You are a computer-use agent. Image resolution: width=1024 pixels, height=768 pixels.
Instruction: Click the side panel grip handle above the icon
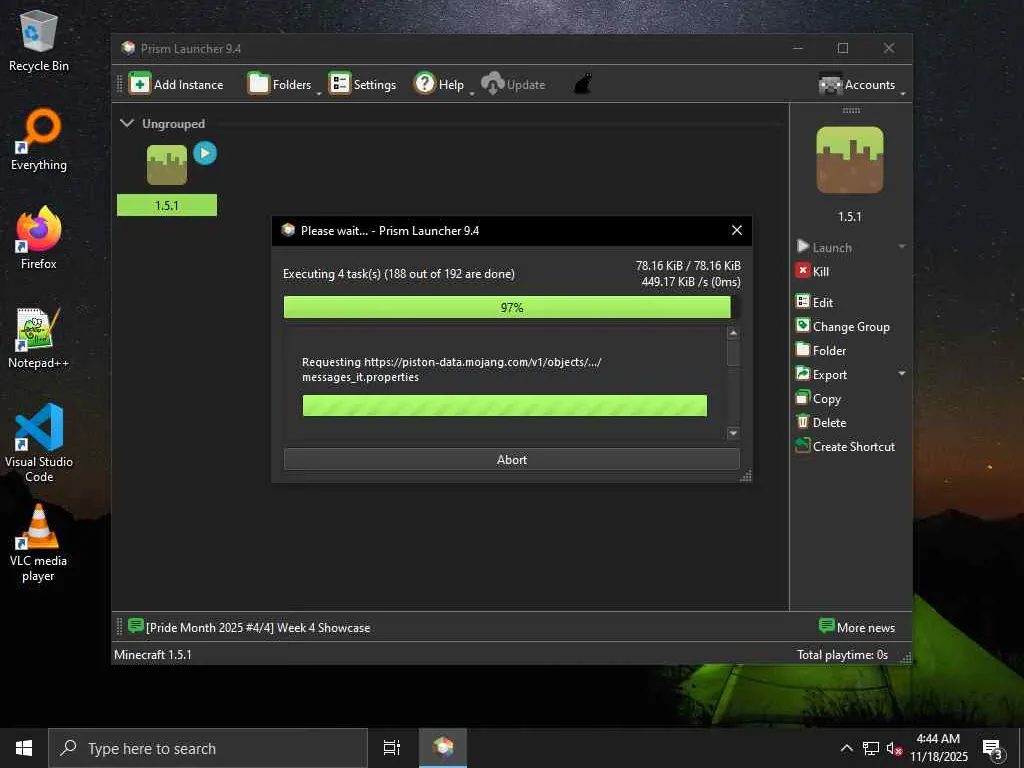click(851, 110)
